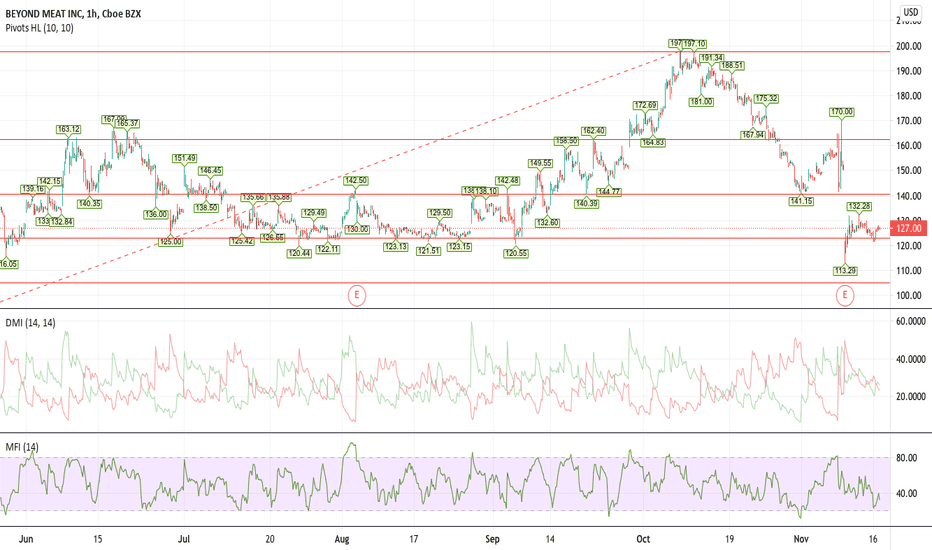Screen dimensions: 932x550
Task: Click the 129.50 pivot high label
Action: 439,212
